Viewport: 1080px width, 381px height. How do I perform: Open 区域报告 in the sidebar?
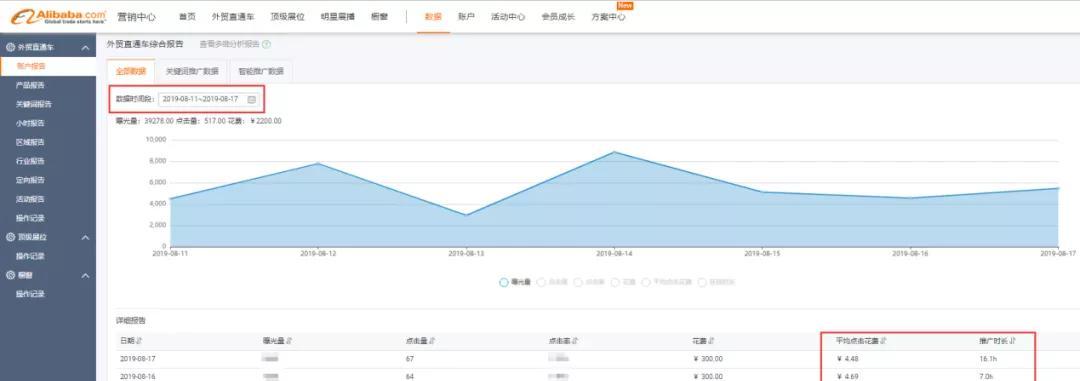pyautogui.click(x=31, y=143)
